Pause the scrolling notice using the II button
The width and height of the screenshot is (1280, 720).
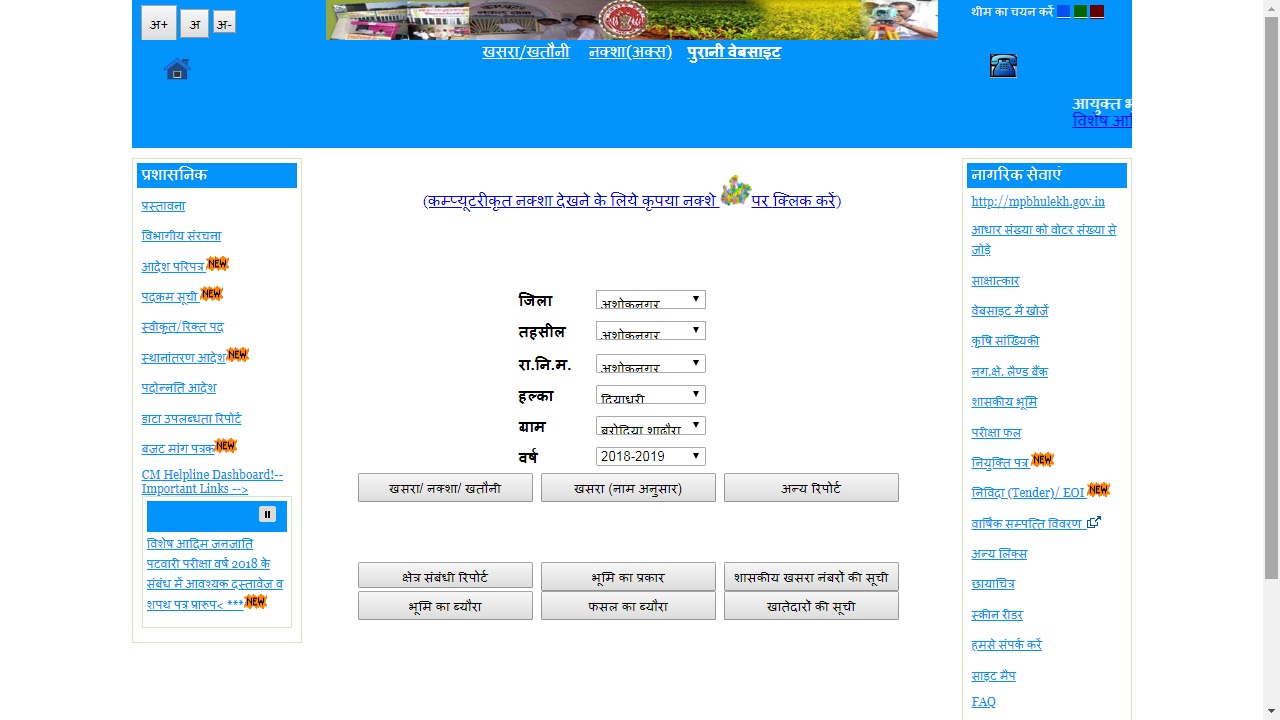pyautogui.click(x=265, y=514)
